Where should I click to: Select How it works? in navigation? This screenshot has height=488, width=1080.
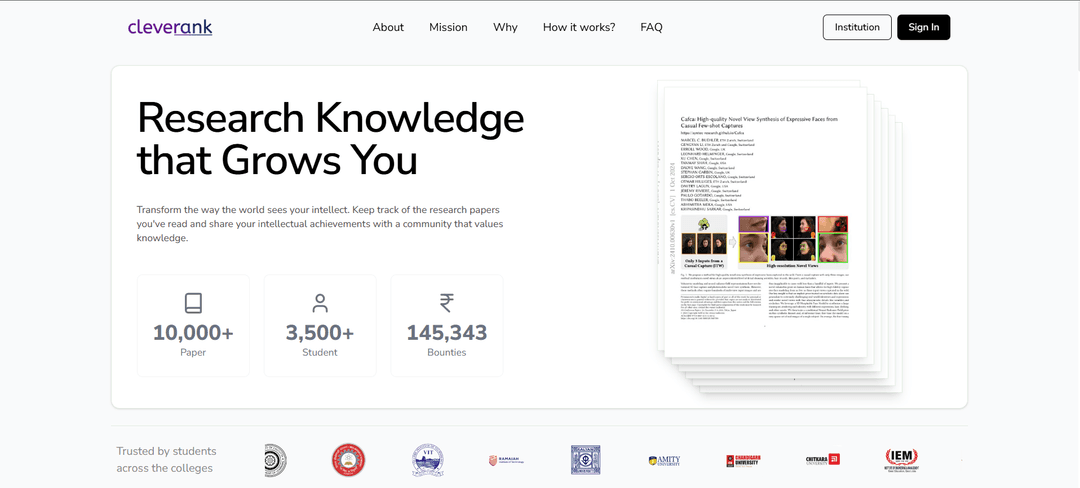(579, 28)
